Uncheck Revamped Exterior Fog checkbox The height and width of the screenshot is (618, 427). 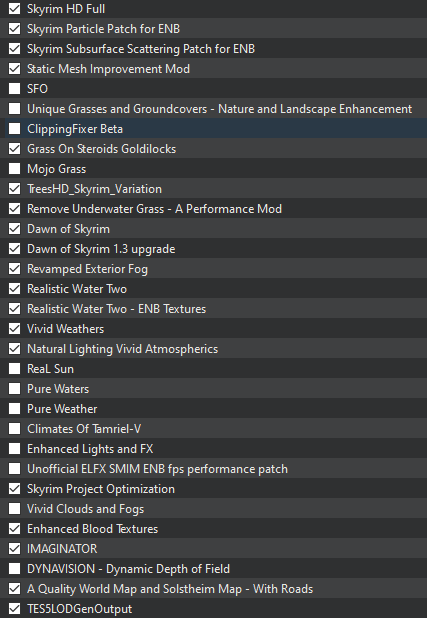click(15, 269)
